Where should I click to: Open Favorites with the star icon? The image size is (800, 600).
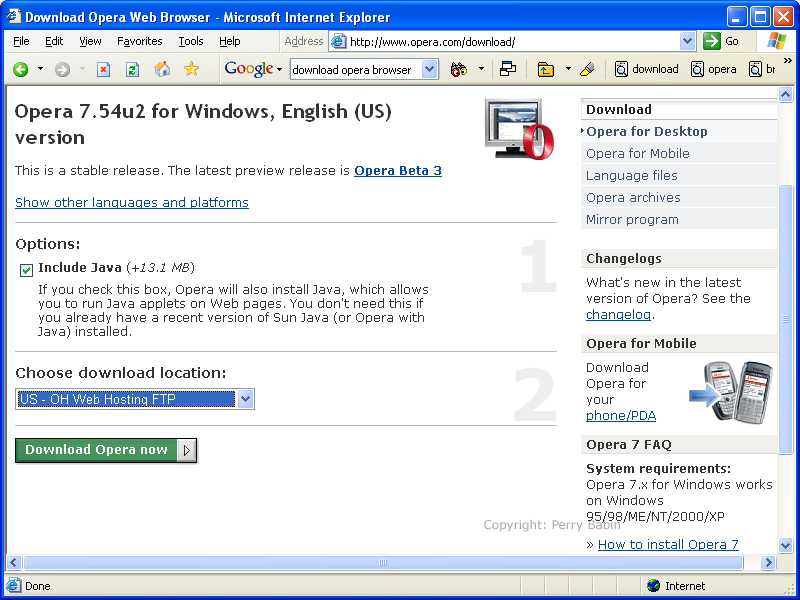click(191, 69)
